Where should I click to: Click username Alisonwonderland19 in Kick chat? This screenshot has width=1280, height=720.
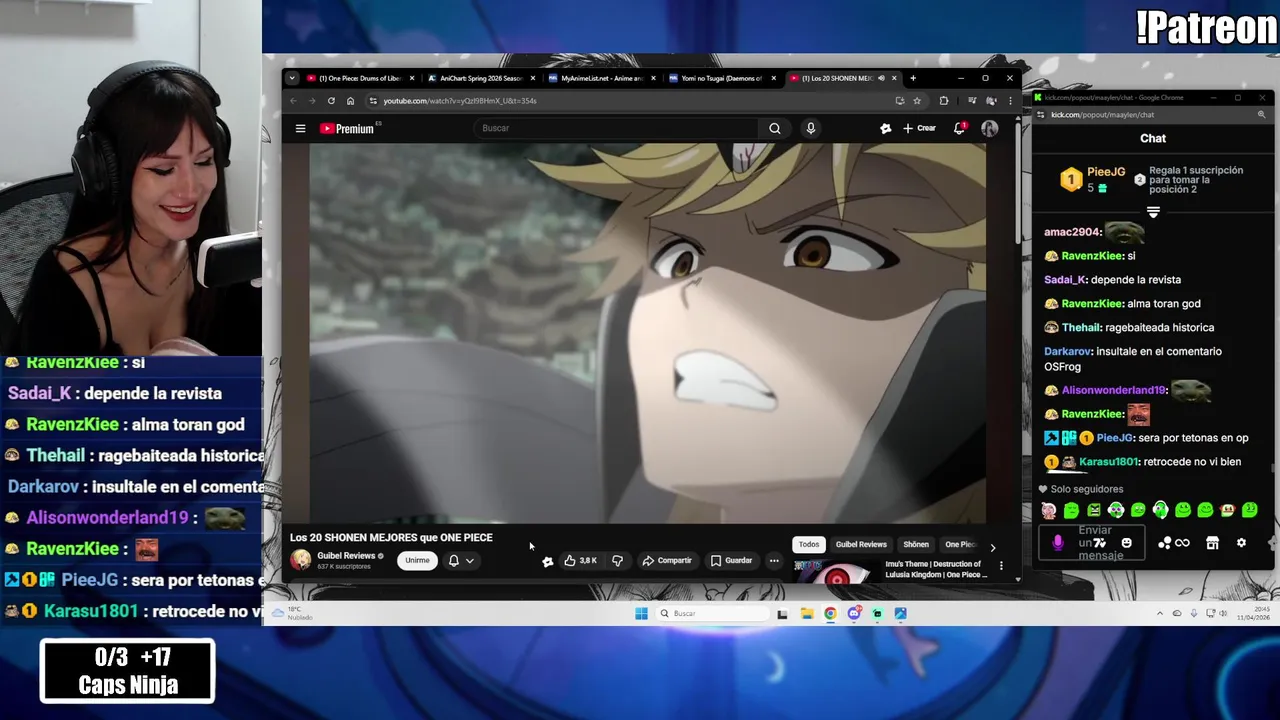[x=1113, y=390]
